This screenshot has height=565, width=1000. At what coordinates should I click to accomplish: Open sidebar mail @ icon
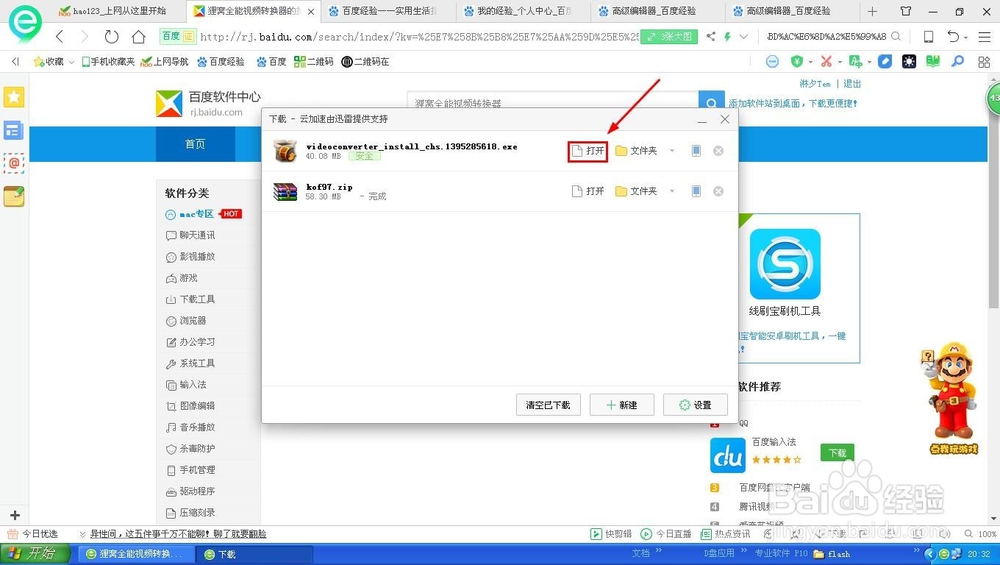[13, 163]
